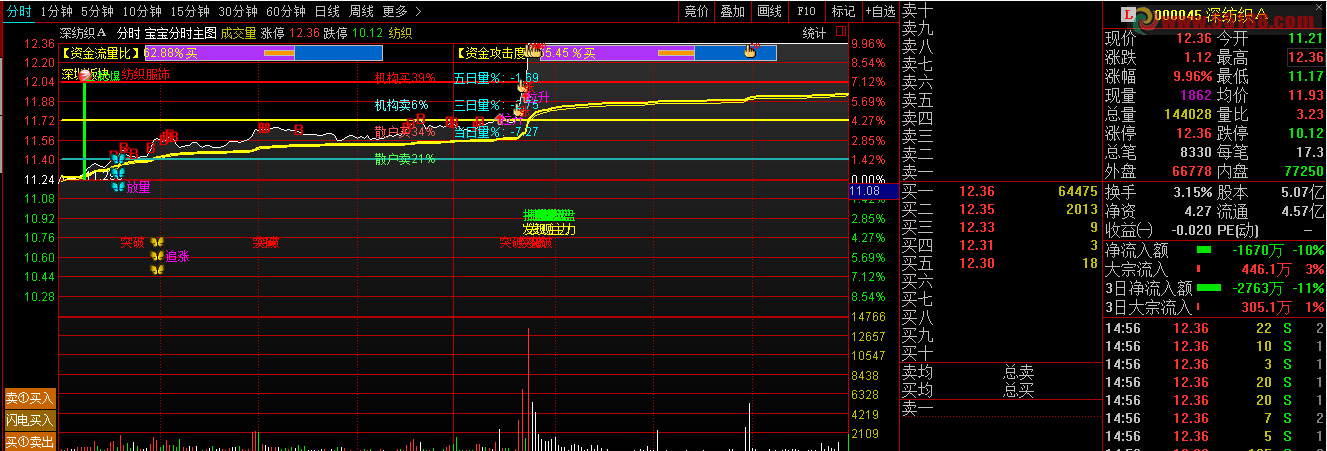Click the 机构卖6% indicator label
Image resolution: width=1327 pixels, height=451 pixels.
click(x=401, y=104)
